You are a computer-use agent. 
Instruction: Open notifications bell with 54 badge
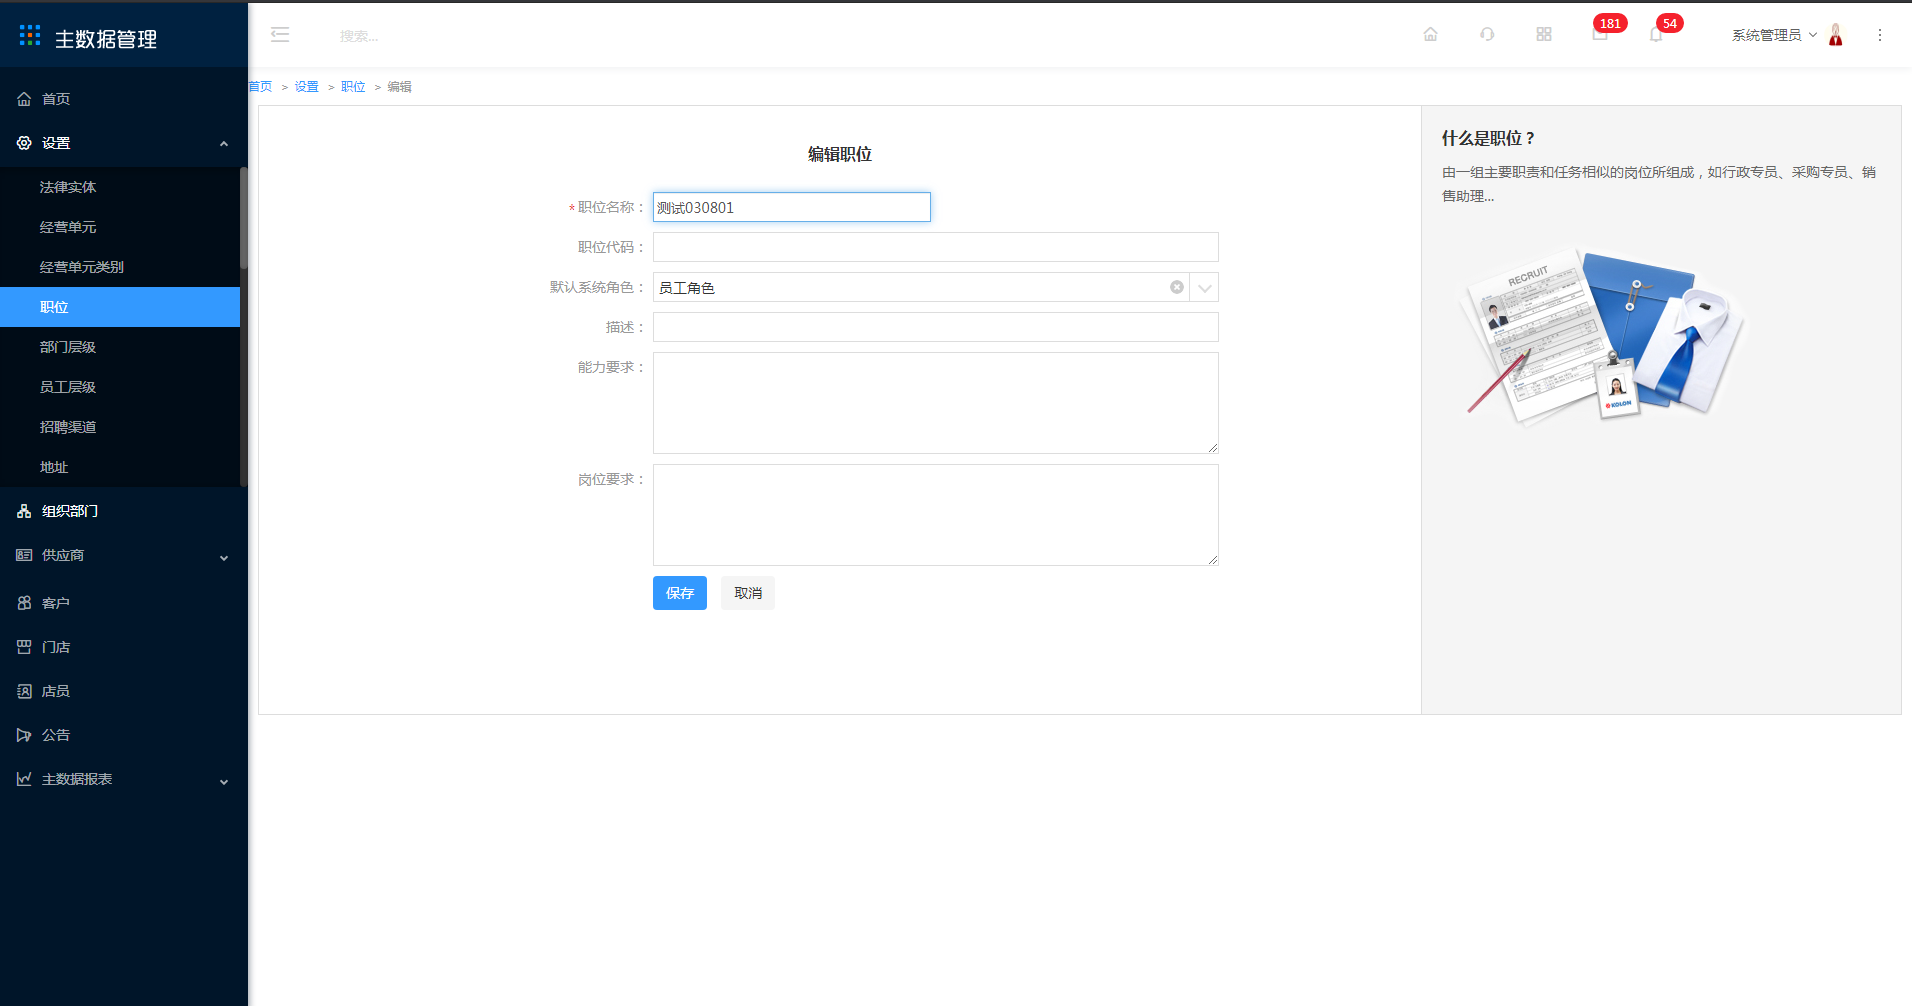click(1656, 34)
